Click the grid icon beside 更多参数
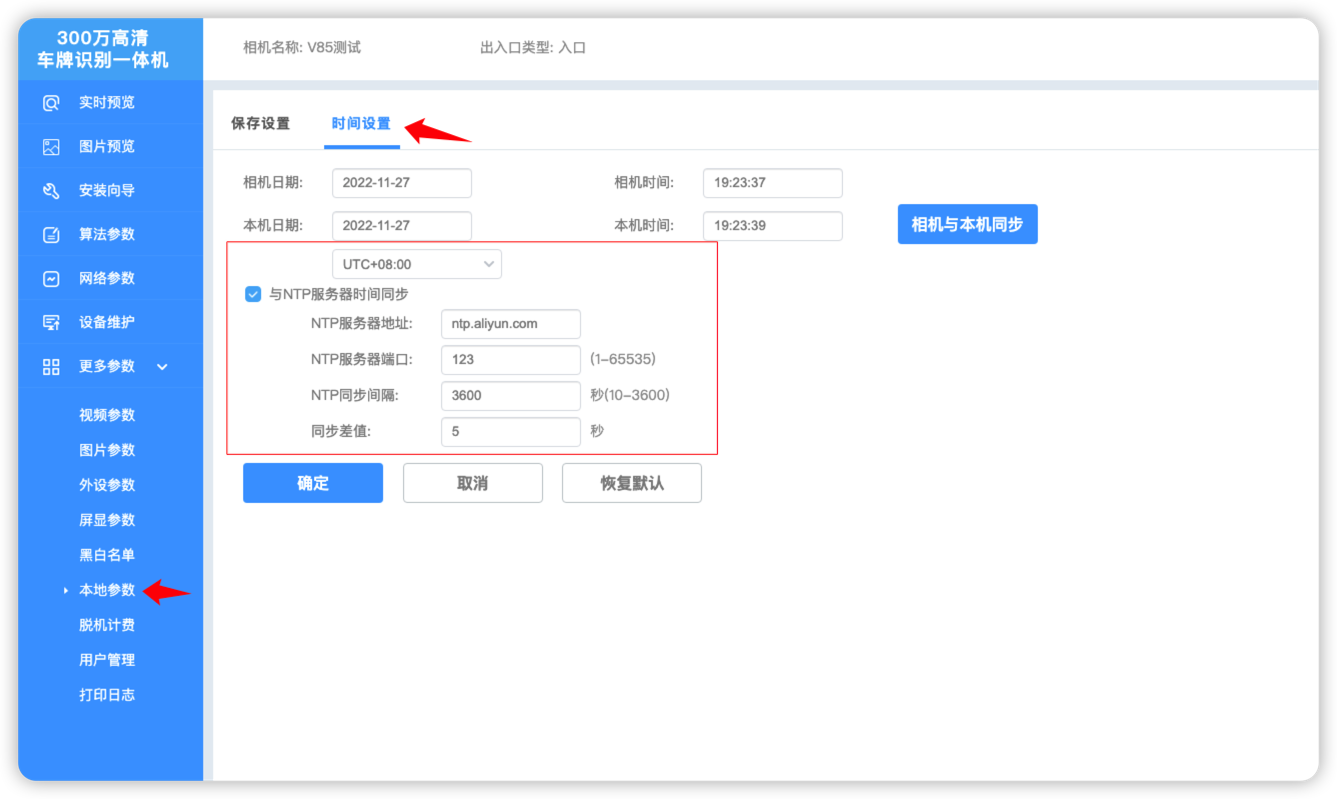Image resolution: width=1337 pixels, height=799 pixels. (51, 367)
